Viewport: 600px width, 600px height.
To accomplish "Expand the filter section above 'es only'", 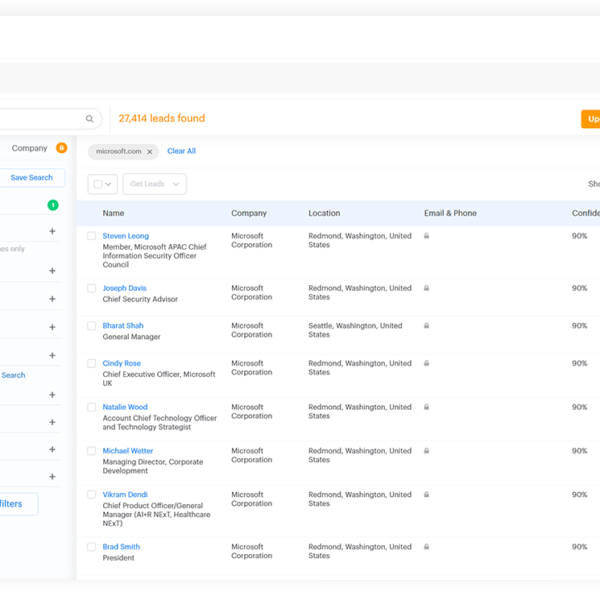I will (52, 231).
